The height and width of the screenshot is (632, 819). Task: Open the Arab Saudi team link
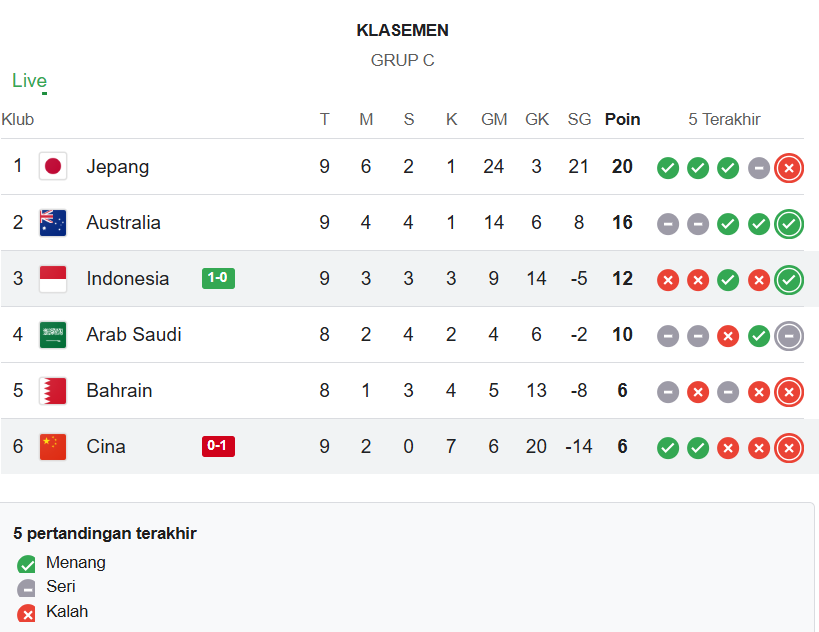pyautogui.click(x=134, y=335)
